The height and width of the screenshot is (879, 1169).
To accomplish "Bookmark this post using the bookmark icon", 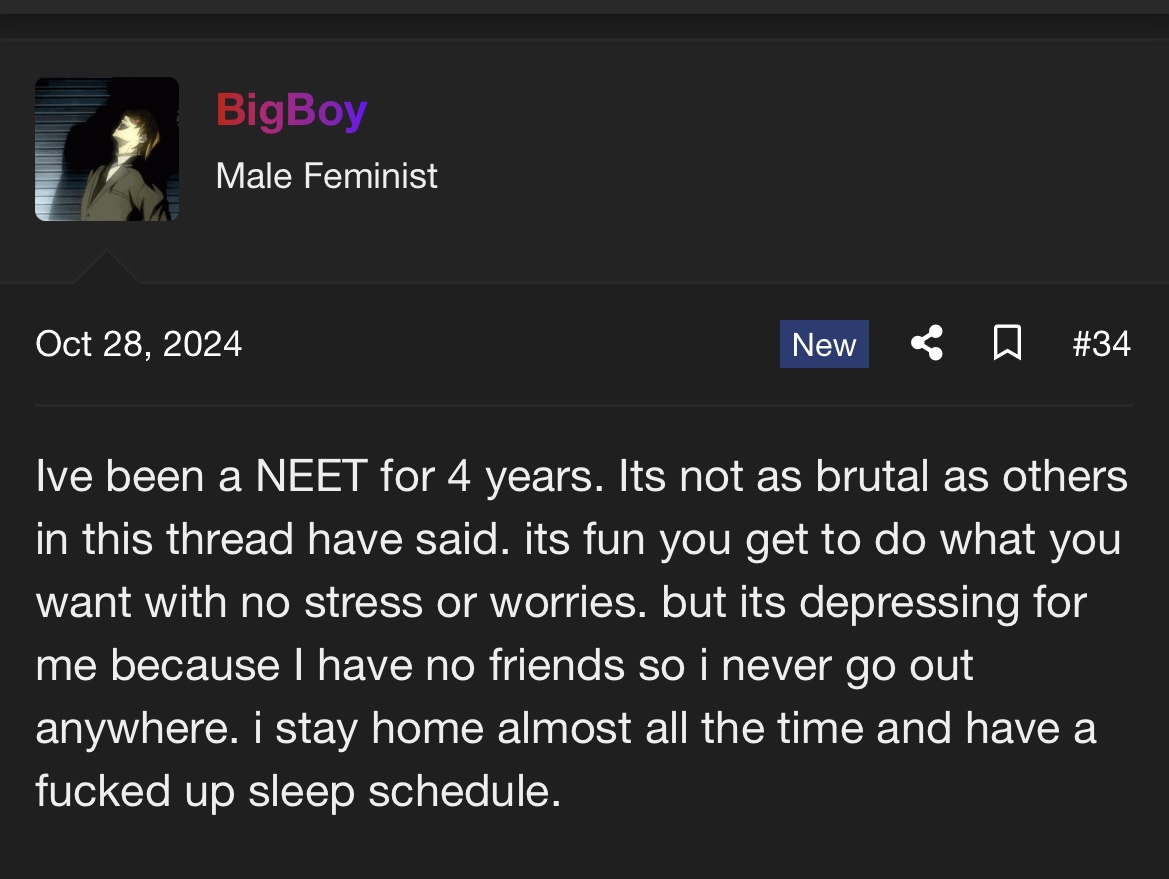I will pyautogui.click(x=1007, y=344).
